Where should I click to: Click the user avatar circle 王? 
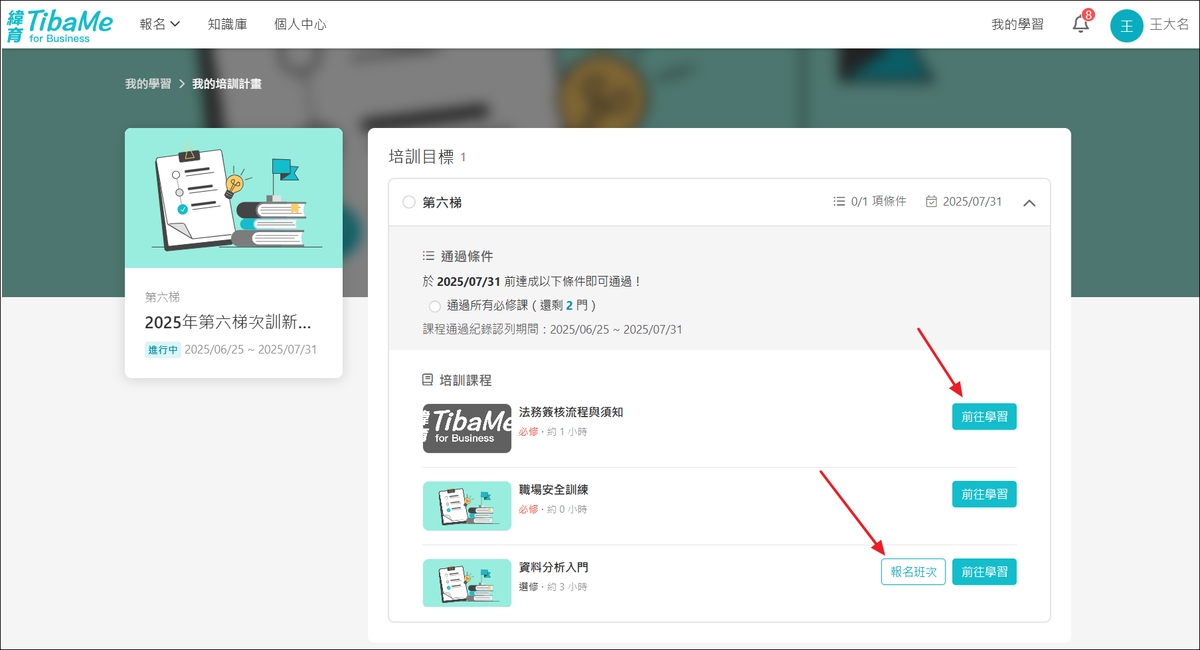(x=1126, y=25)
